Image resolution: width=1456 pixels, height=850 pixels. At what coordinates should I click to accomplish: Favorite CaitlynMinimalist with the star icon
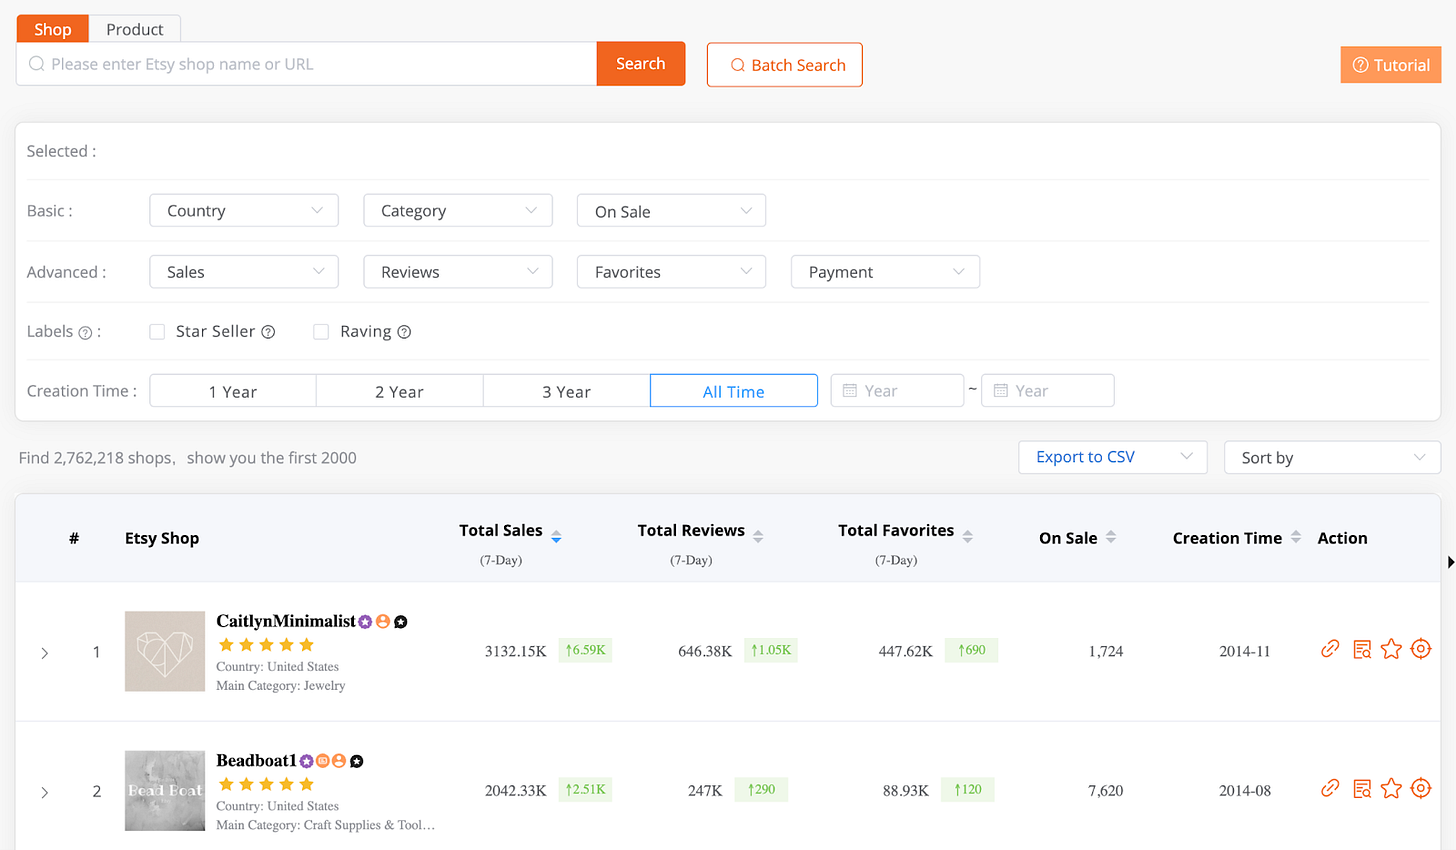[x=1391, y=650]
